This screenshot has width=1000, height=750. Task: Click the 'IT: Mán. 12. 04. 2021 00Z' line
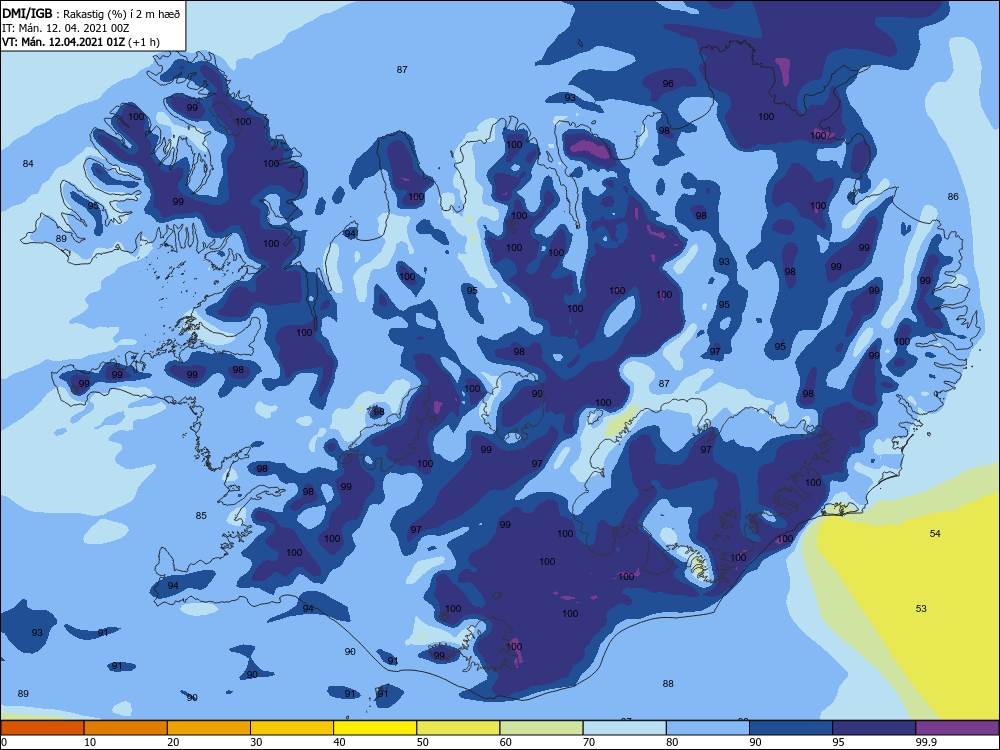(x=66, y=28)
